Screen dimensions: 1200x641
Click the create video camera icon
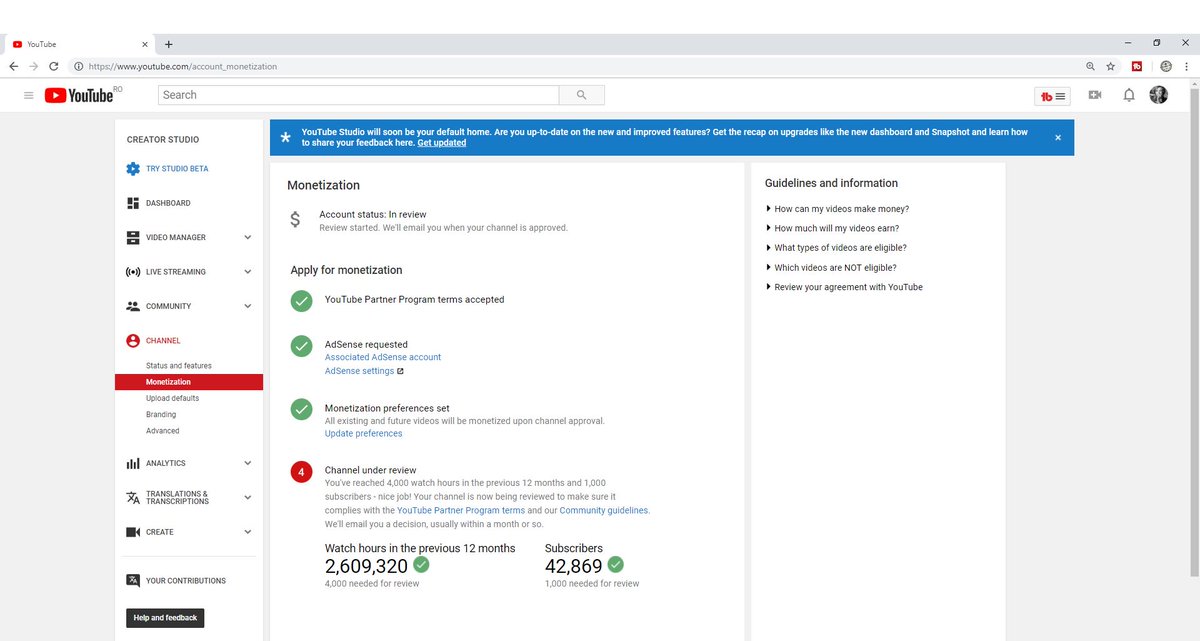(1095, 95)
